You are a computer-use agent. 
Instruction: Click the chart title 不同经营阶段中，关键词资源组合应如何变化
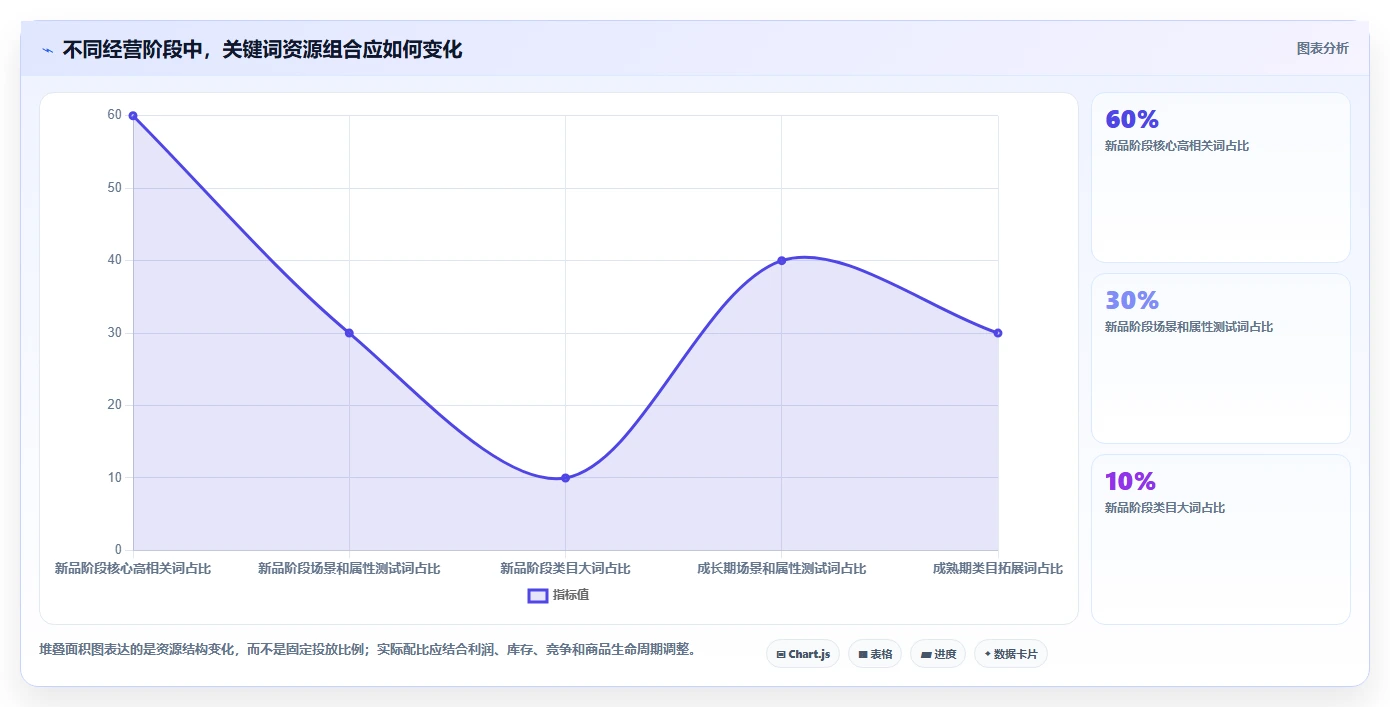coord(262,49)
